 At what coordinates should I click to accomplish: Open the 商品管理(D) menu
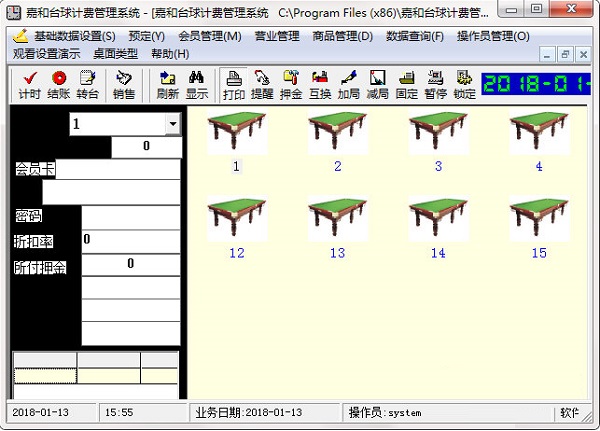(342, 36)
